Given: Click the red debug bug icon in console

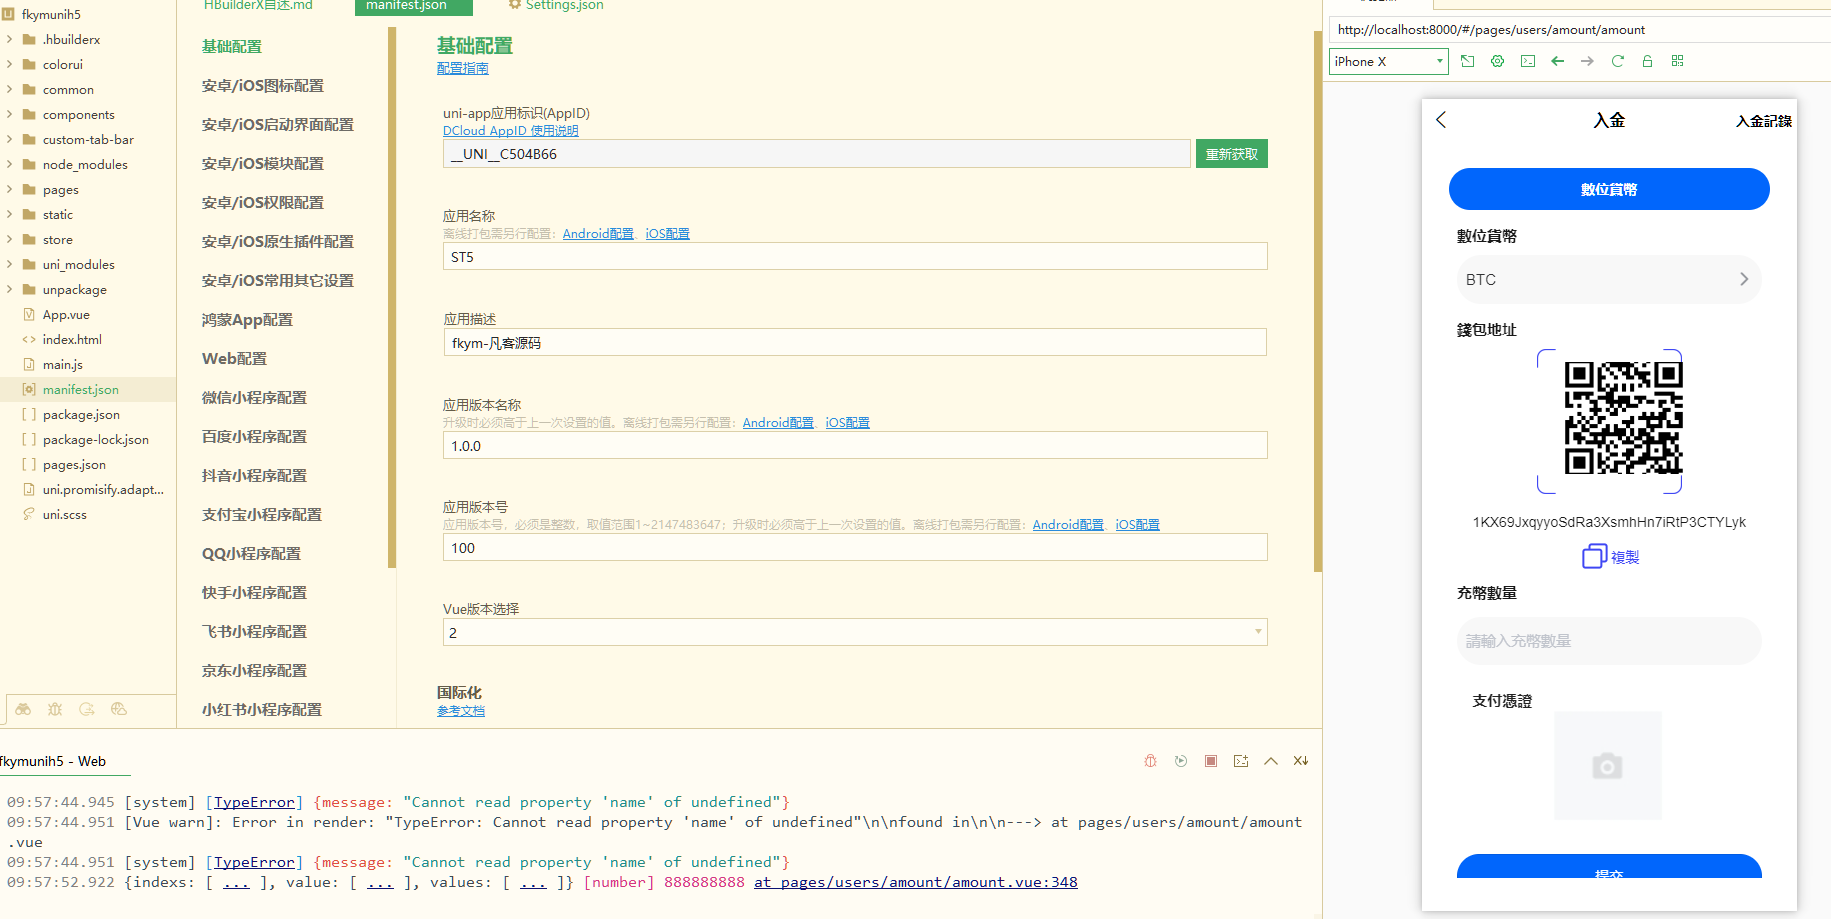Looking at the screenshot, I should tap(1150, 761).
